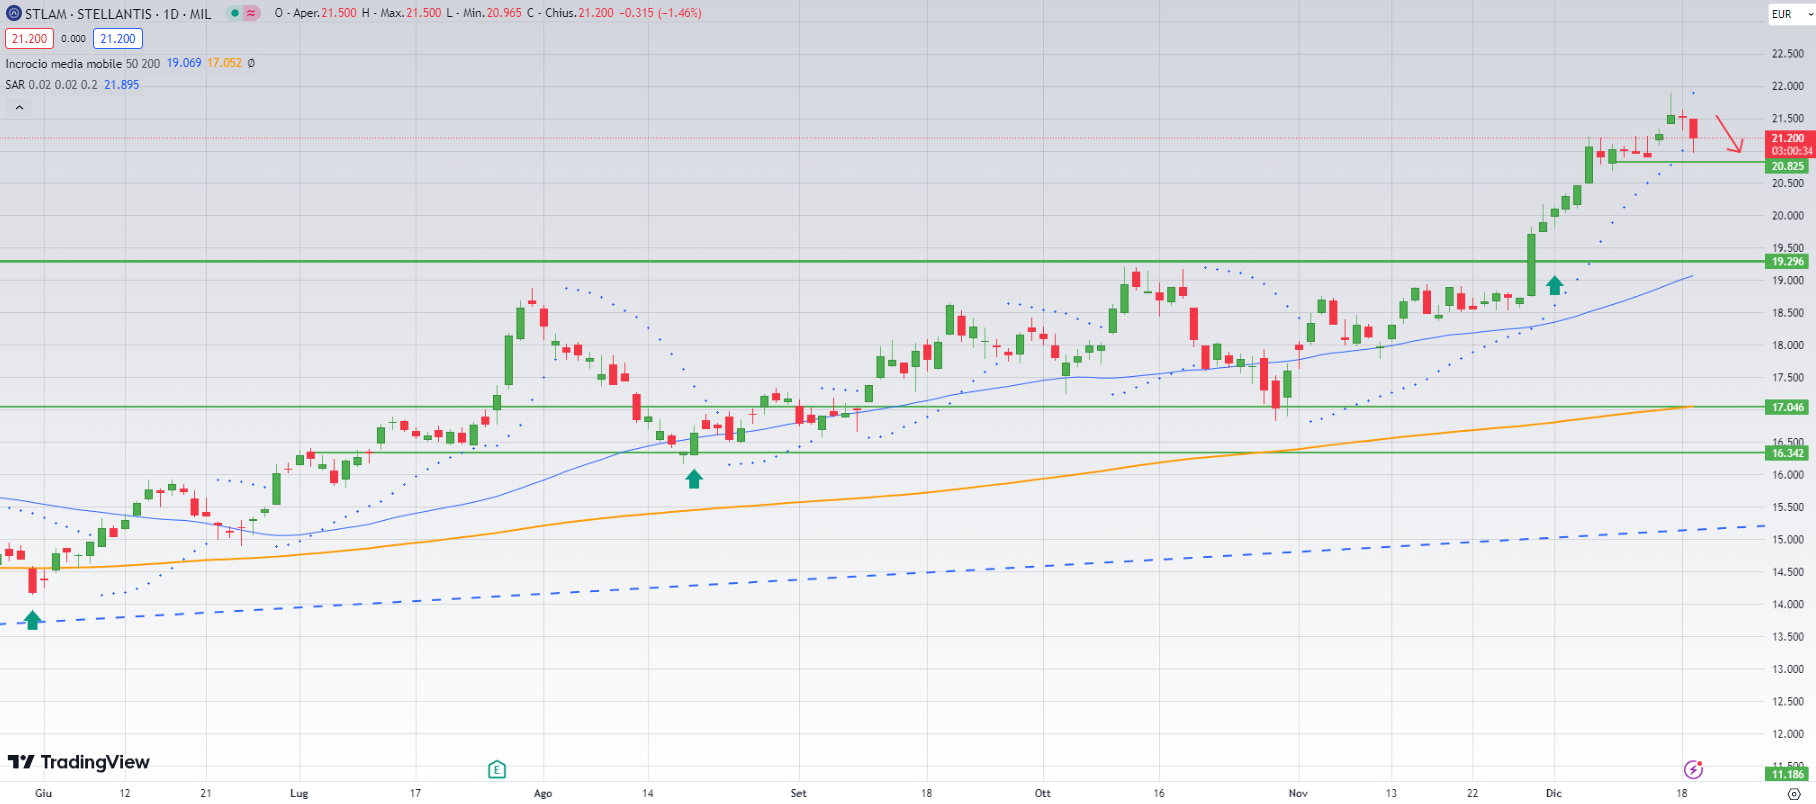1816x804 pixels.
Task: Click the pink approximate-data indicator icon
Action: 251,13
